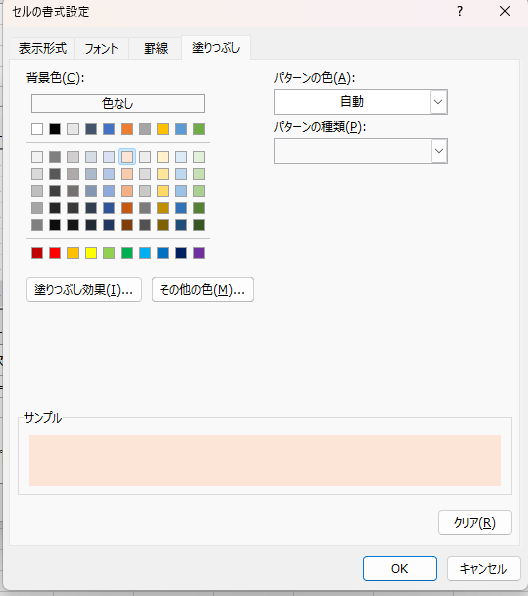Click その他の色 button
This screenshot has height=596, width=528.
pyautogui.click(x=203, y=290)
